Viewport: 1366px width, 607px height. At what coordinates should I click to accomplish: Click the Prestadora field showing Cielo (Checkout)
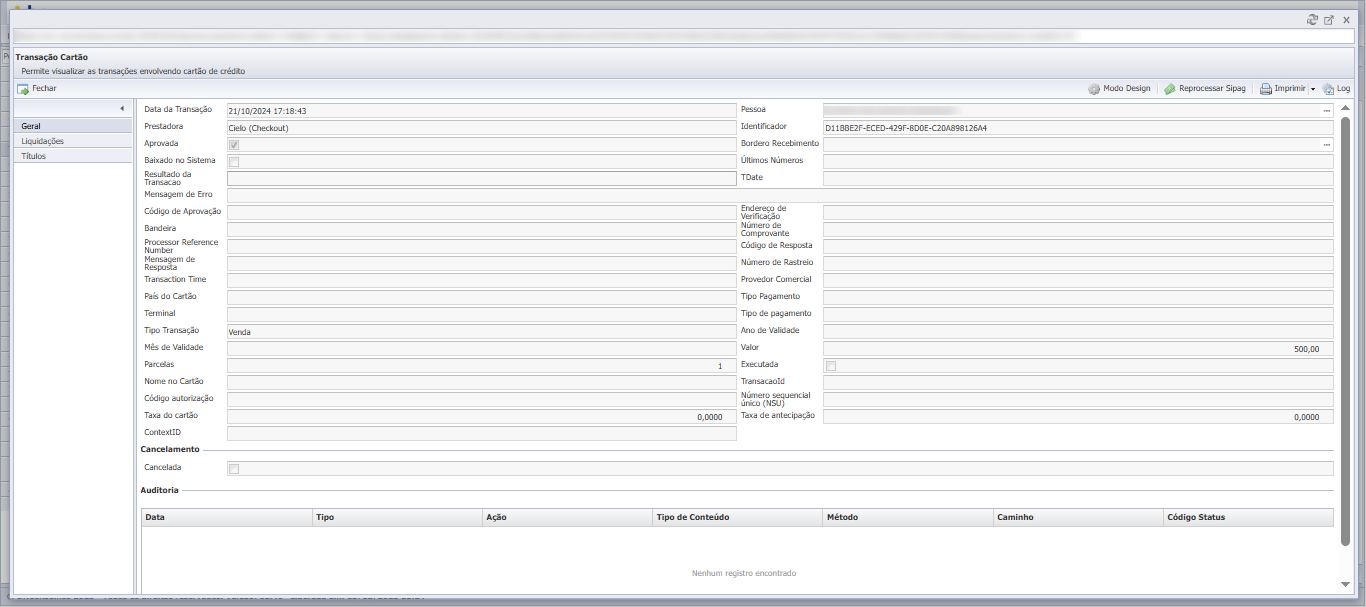(x=482, y=128)
